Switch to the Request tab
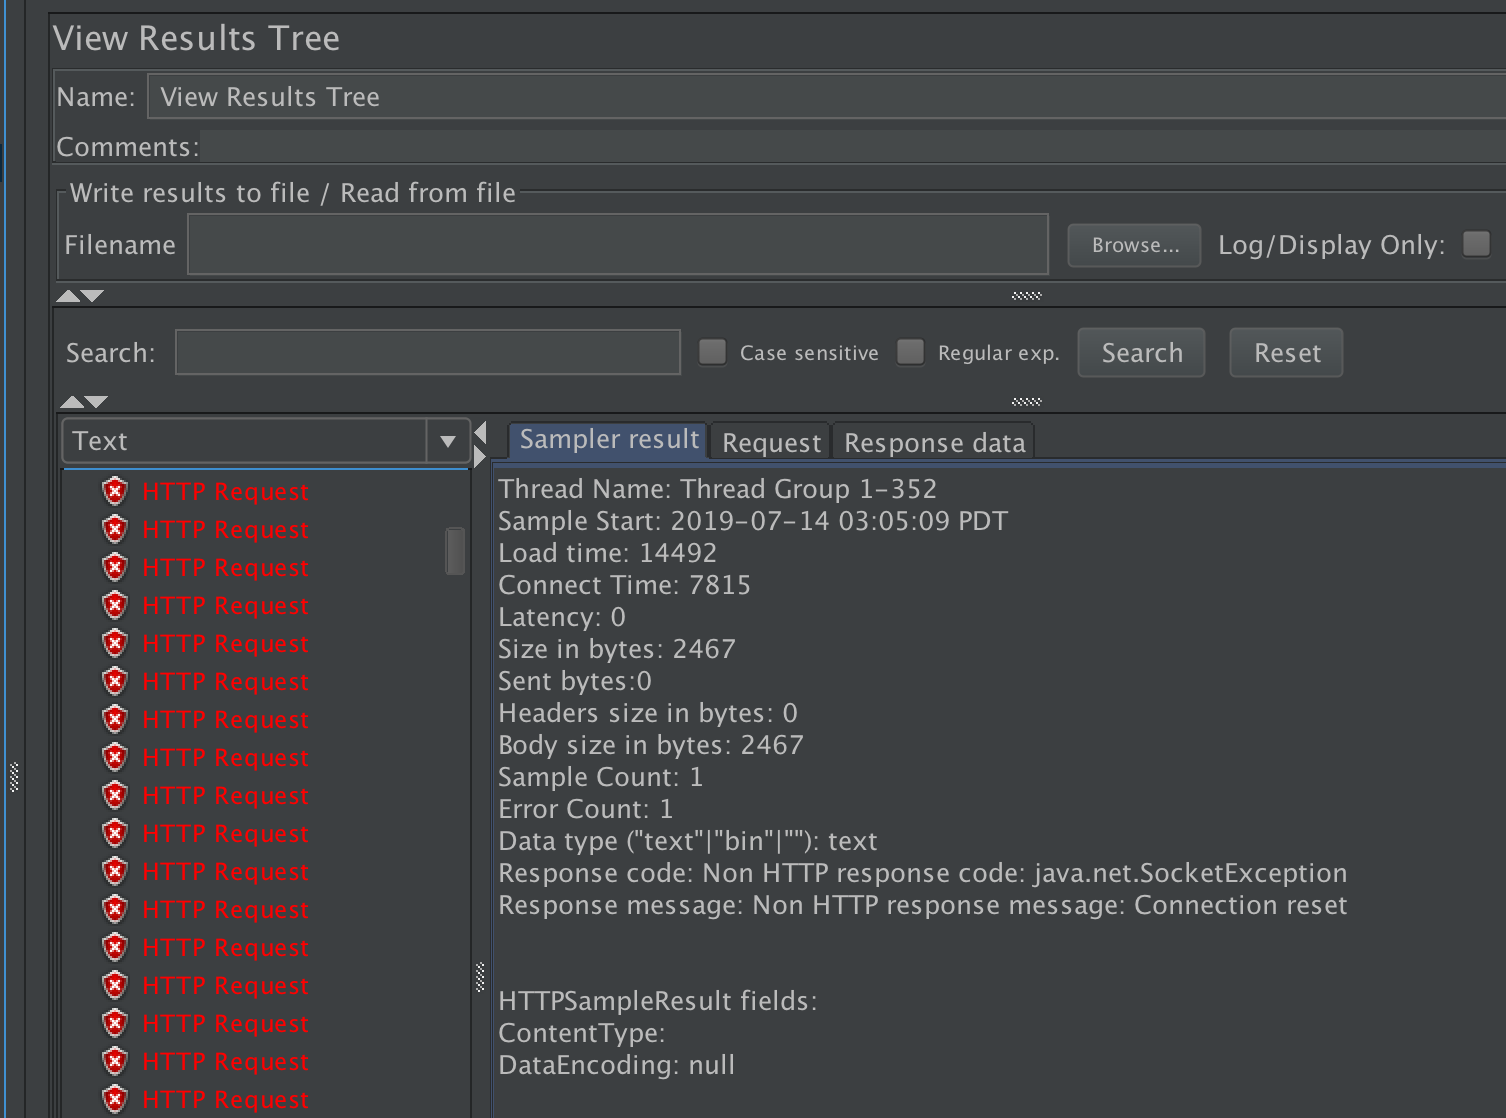This screenshot has width=1506, height=1118. [x=771, y=442]
